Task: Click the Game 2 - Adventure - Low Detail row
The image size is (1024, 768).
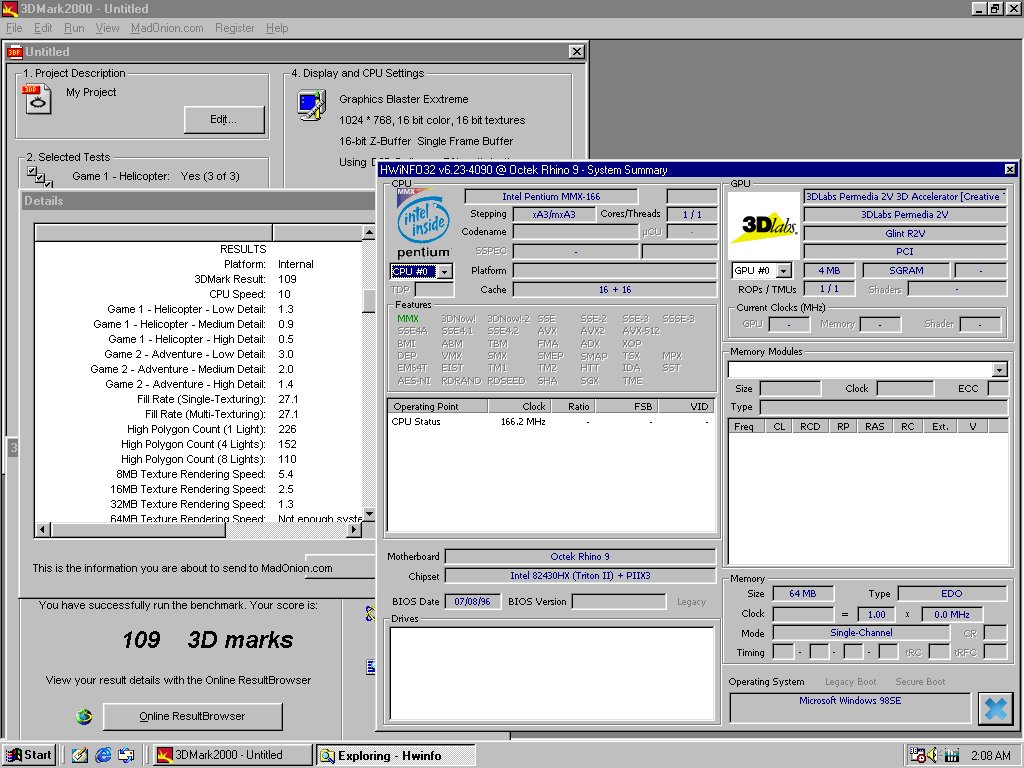Action: pyautogui.click(x=199, y=355)
